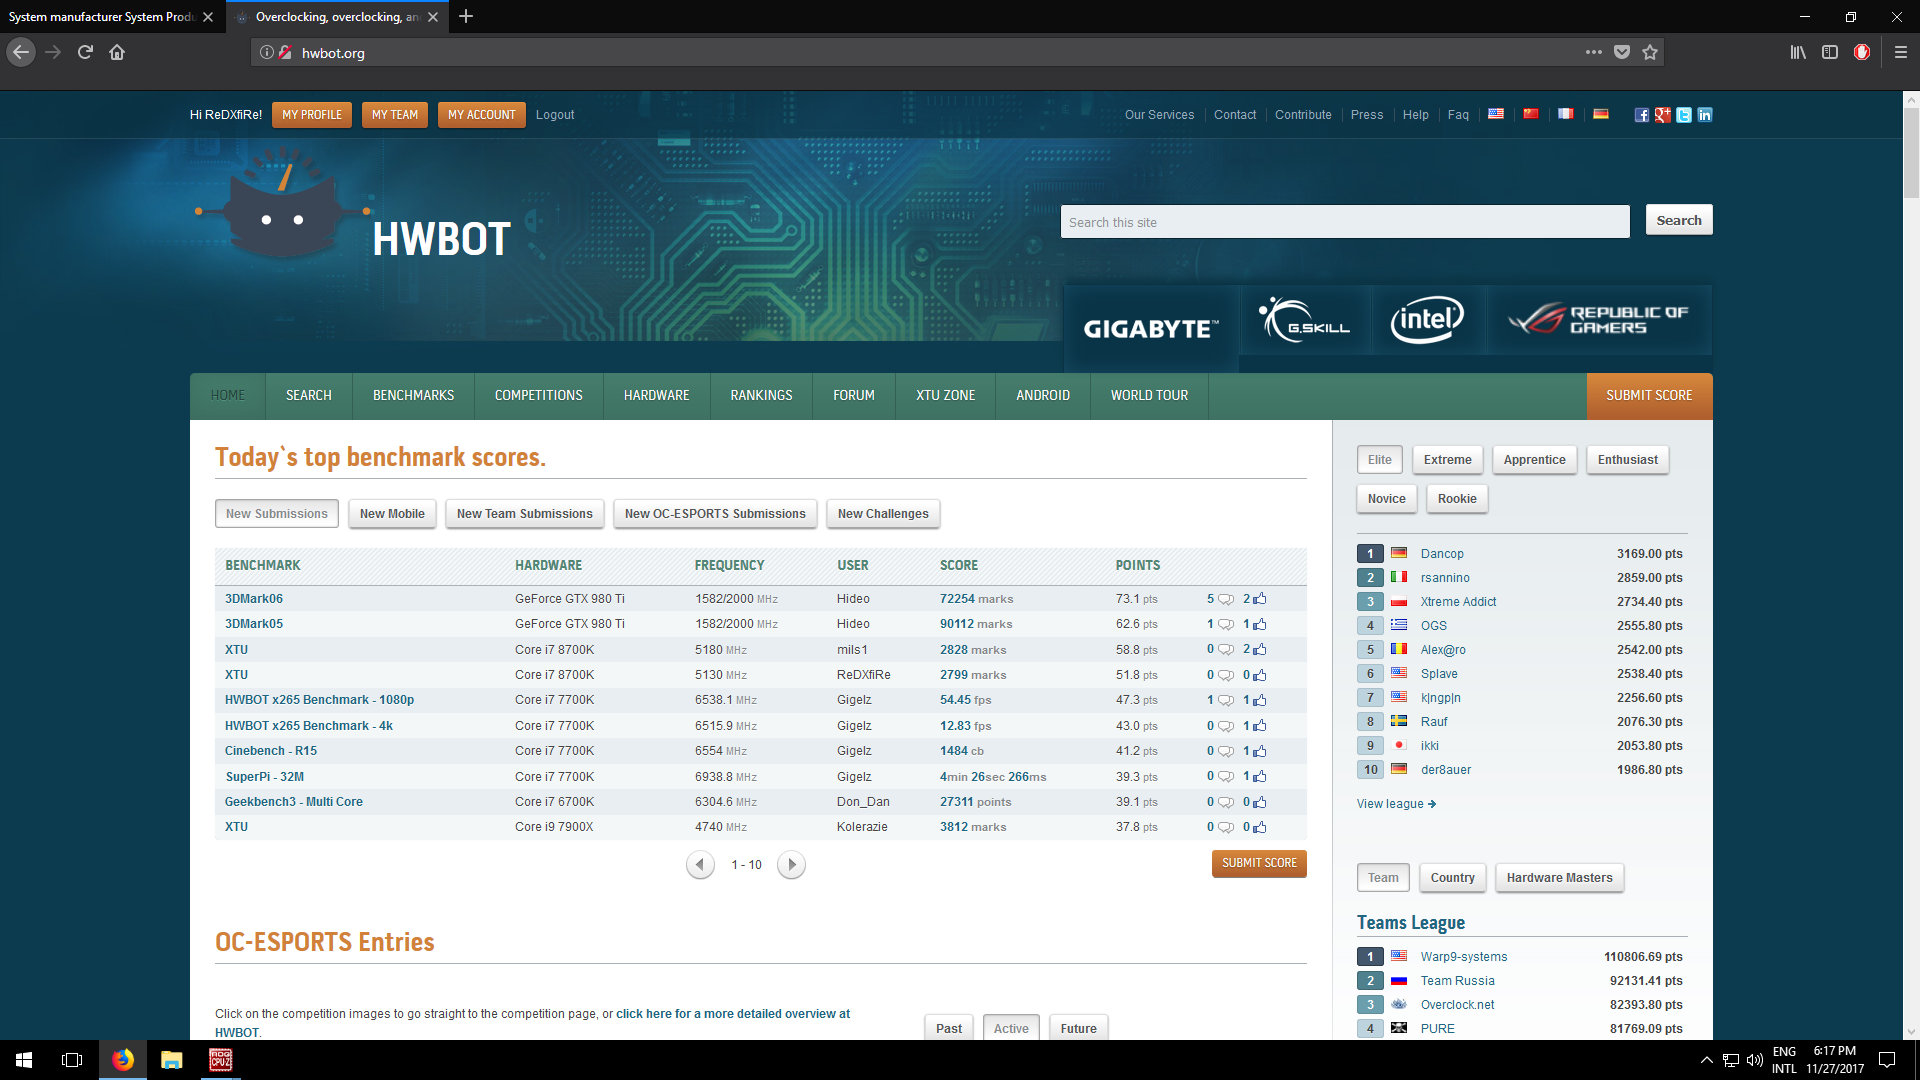The height and width of the screenshot is (1080, 1920).
Task: Open Republic of Gamers sponsor logo
Action: [1599, 320]
